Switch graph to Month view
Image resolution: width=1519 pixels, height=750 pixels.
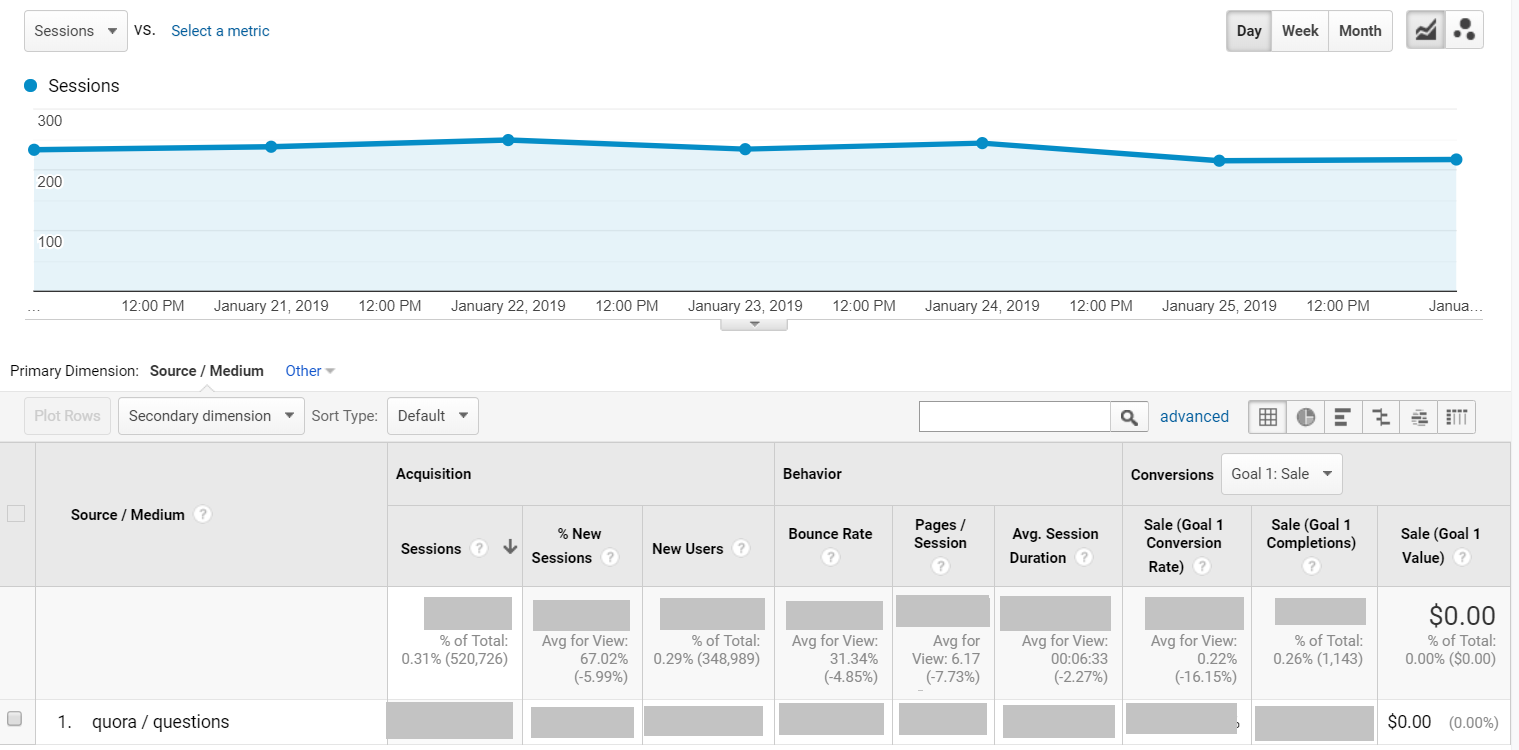click(1360, 30)
